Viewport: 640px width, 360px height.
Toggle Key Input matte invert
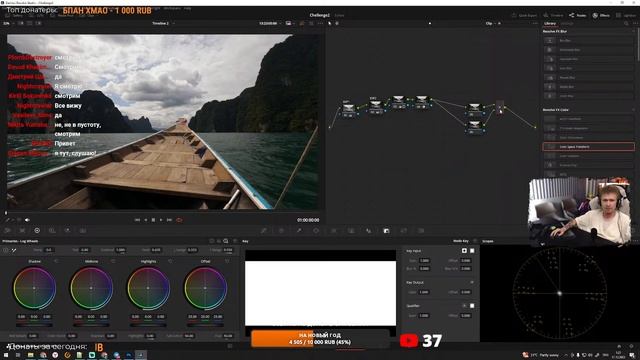pyautogui.click(x=464, y=251)
